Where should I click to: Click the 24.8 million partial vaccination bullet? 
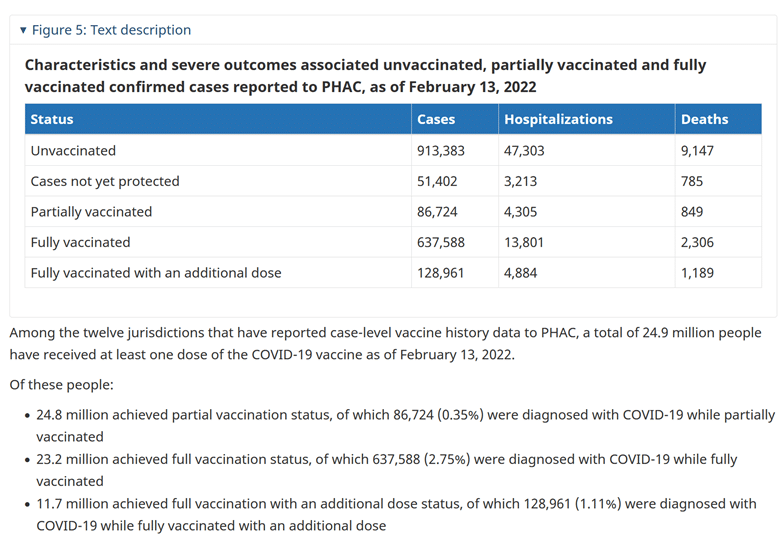(x=405, y=426)
